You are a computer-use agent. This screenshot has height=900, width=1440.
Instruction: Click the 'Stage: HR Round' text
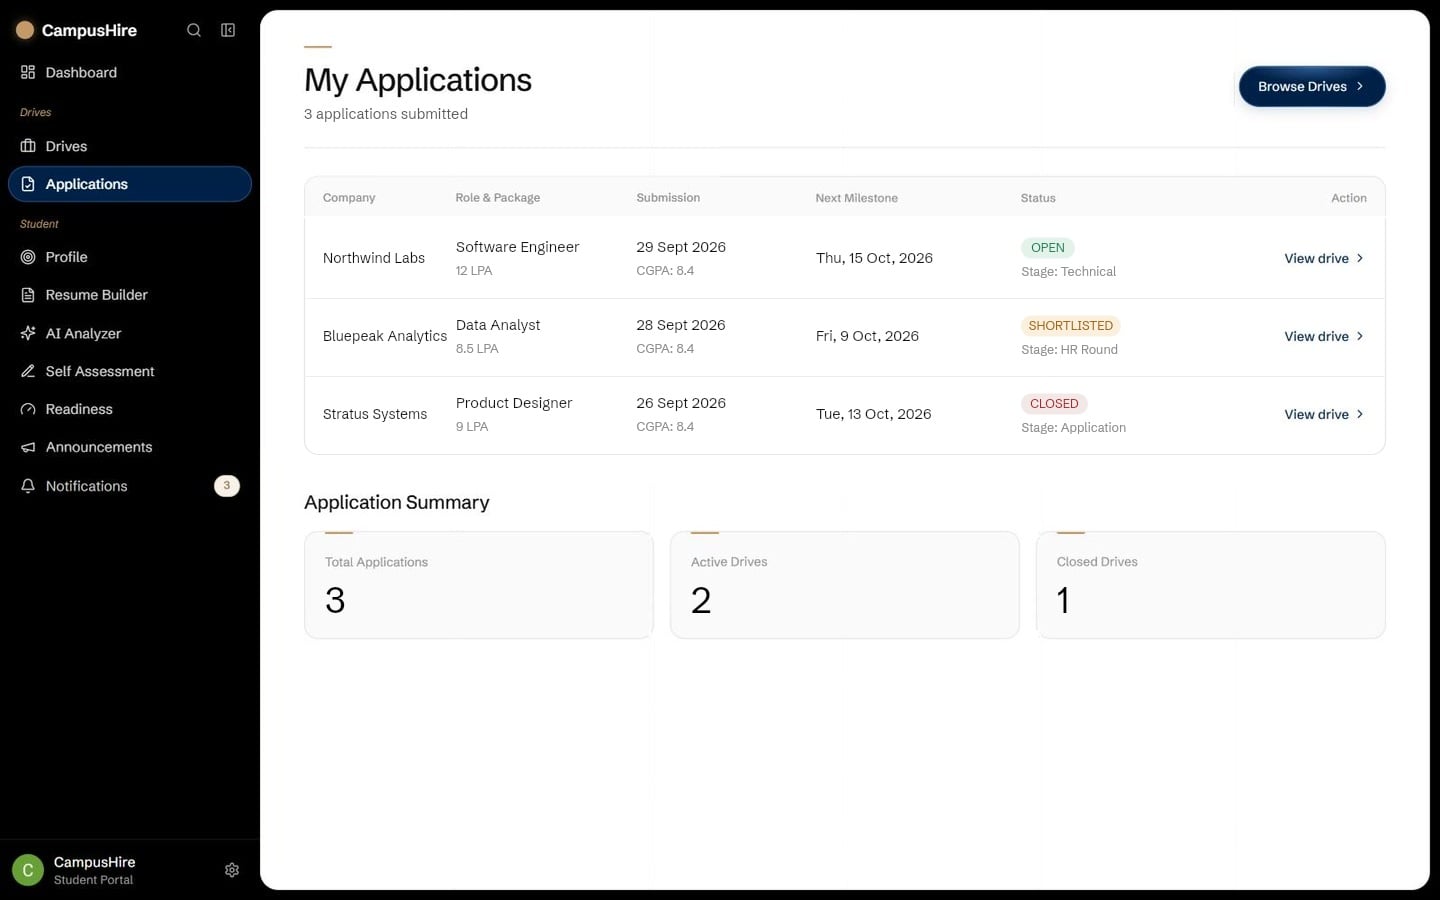tap(1069, 349)
